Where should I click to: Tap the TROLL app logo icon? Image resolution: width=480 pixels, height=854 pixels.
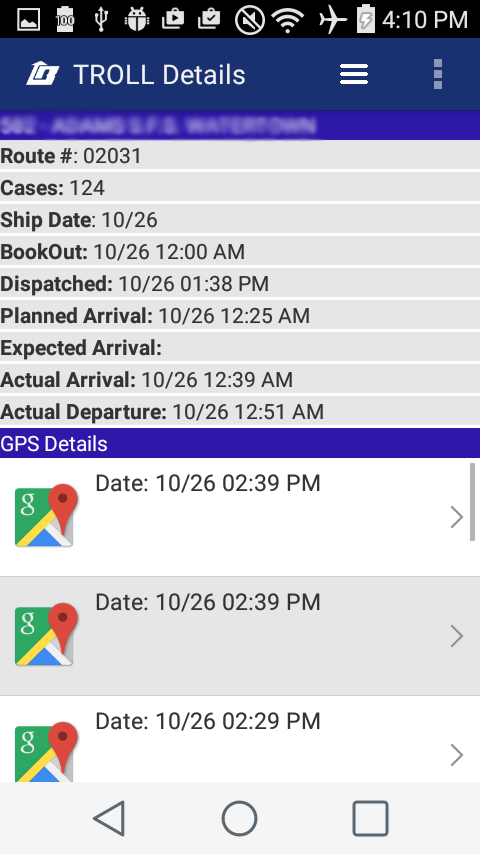pyautogui.click(x=42, y=74)
